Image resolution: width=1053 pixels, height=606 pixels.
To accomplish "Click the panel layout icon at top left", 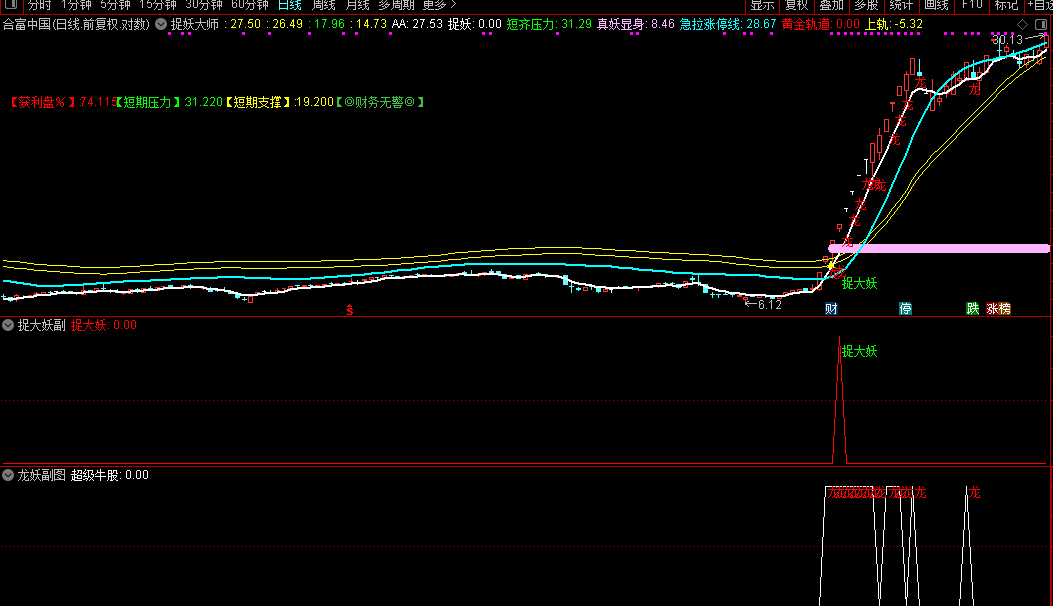I will point(10,4).
